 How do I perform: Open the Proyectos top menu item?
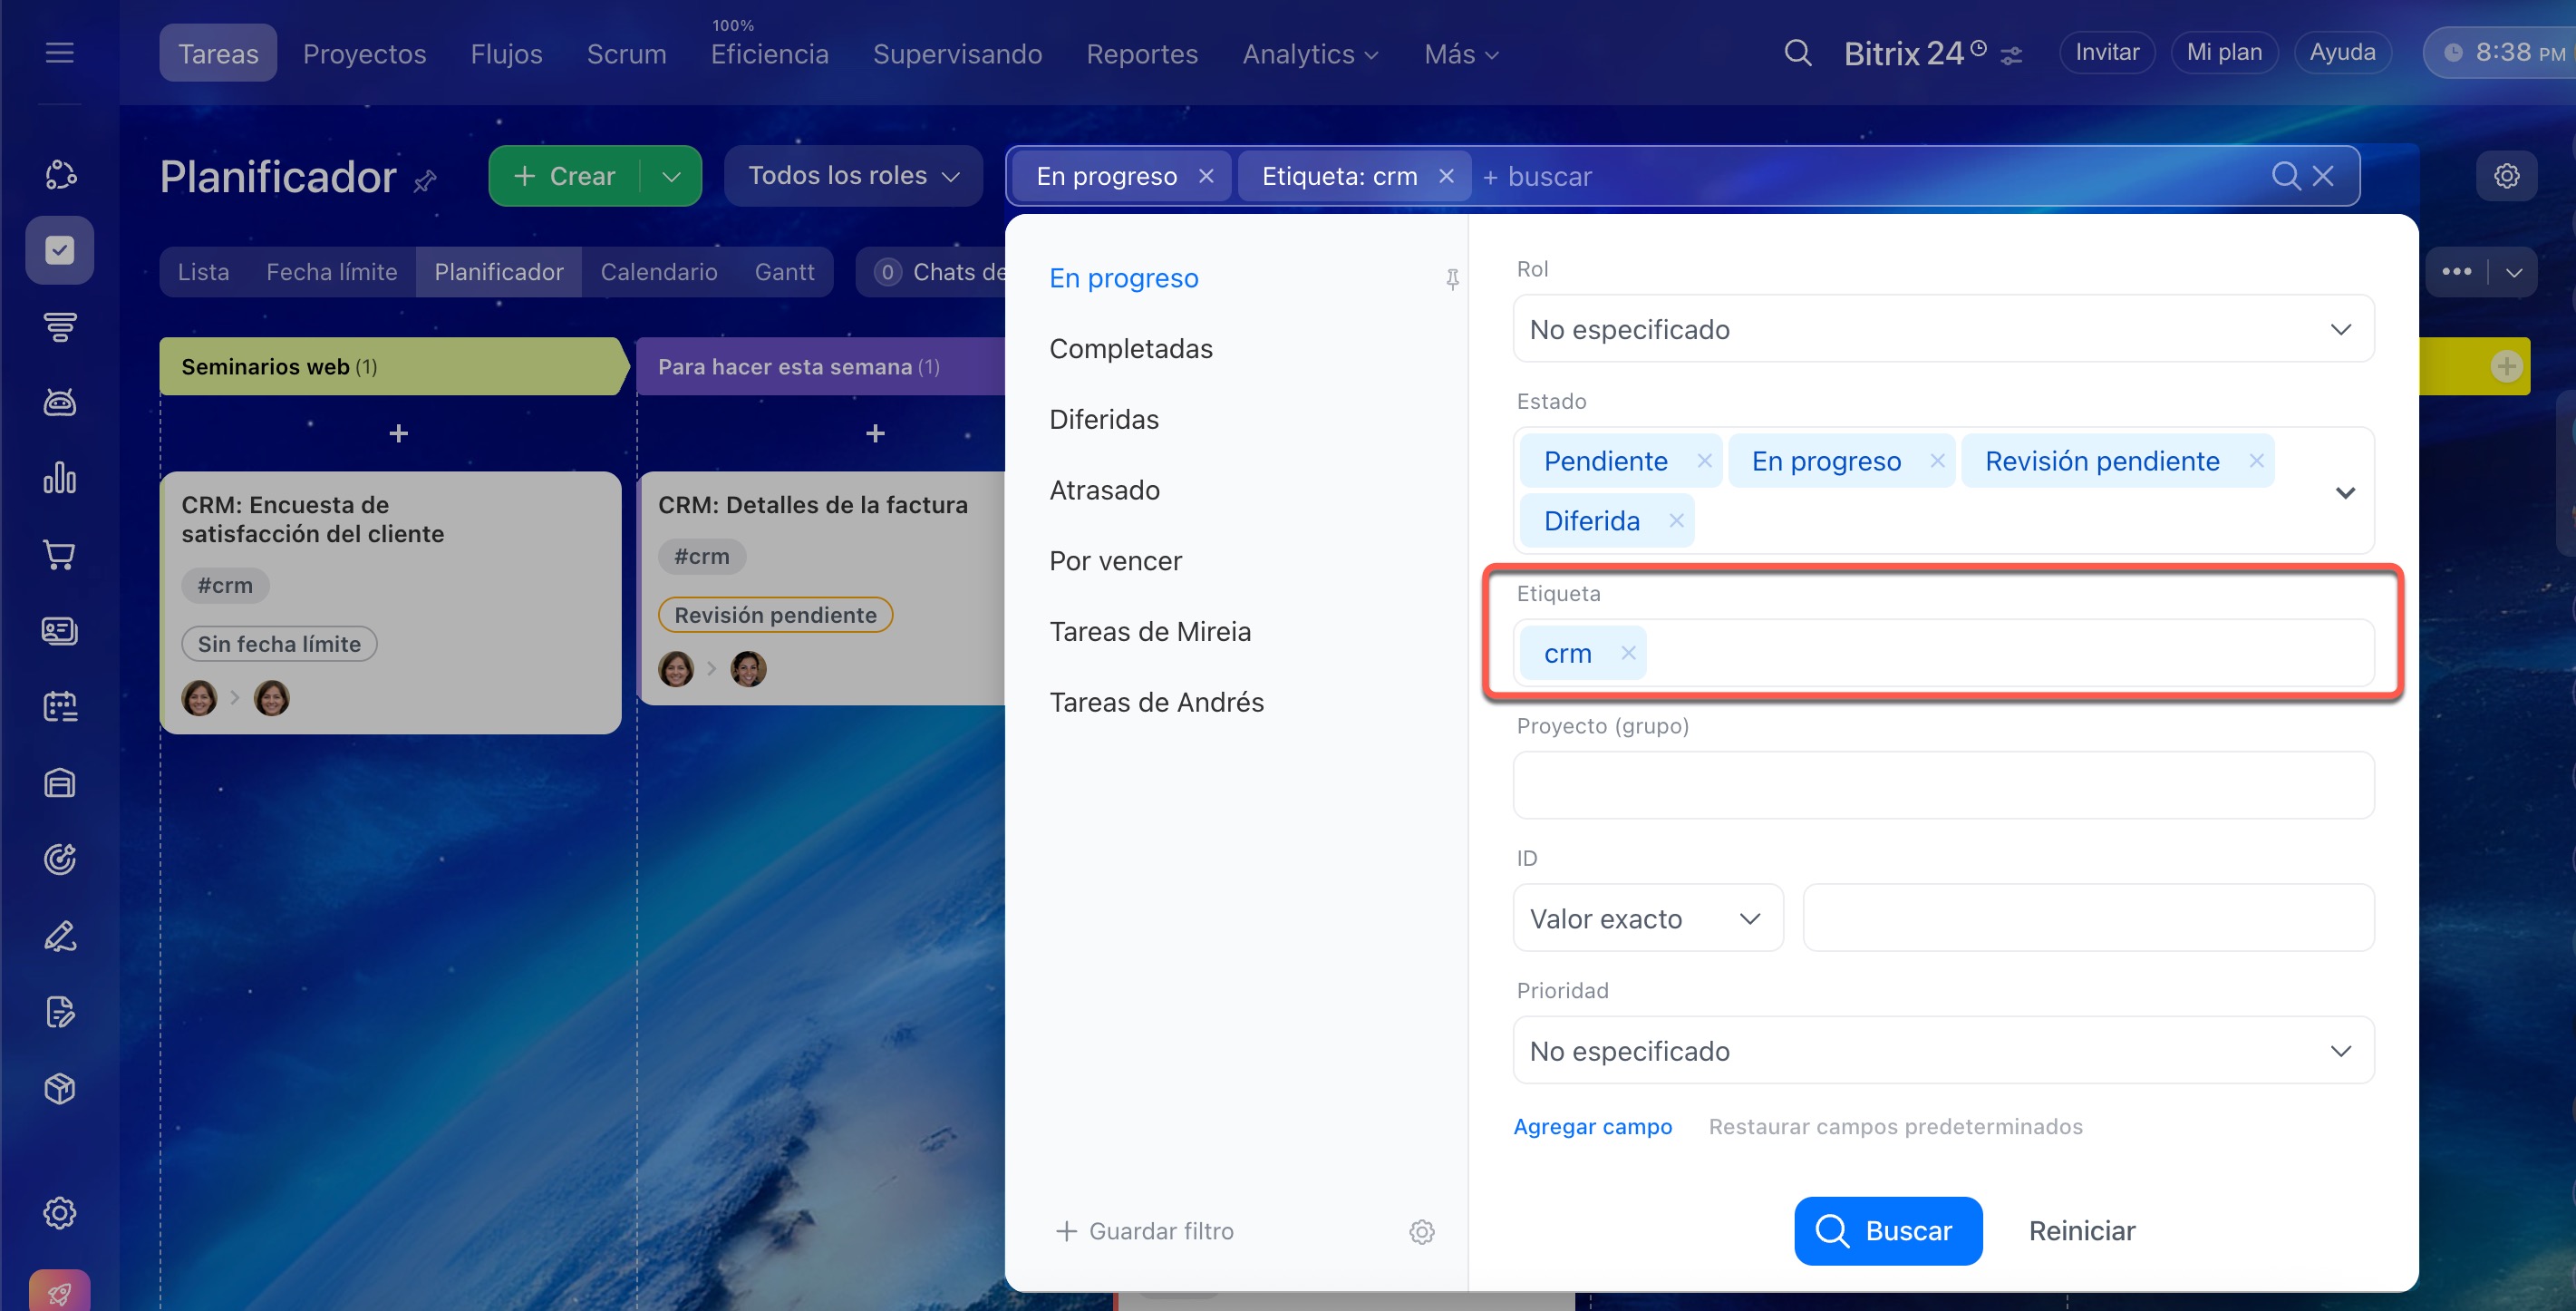point(364,54)
